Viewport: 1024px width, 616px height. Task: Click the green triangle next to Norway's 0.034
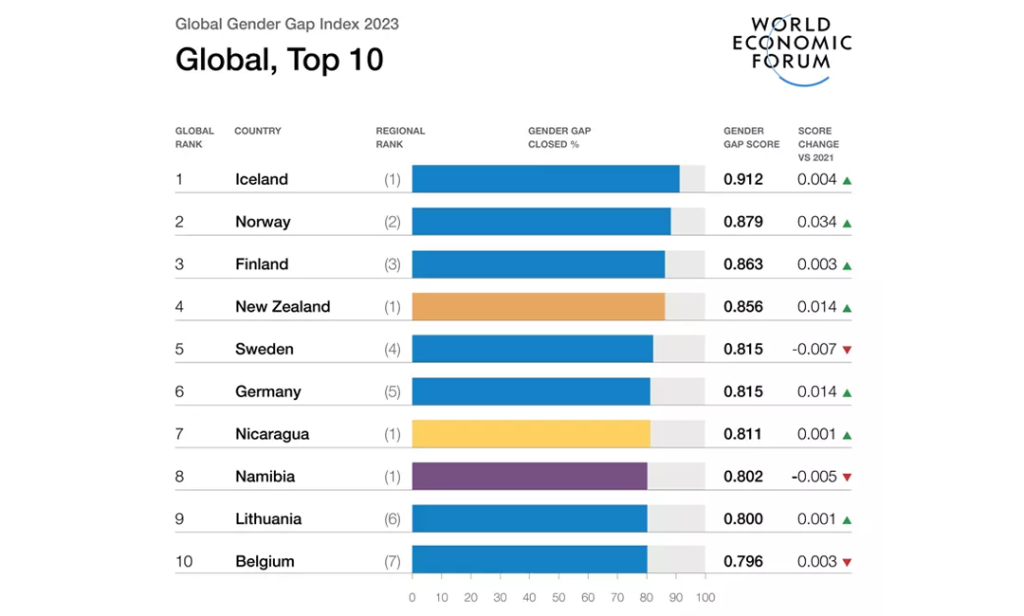tap(848, 221)
